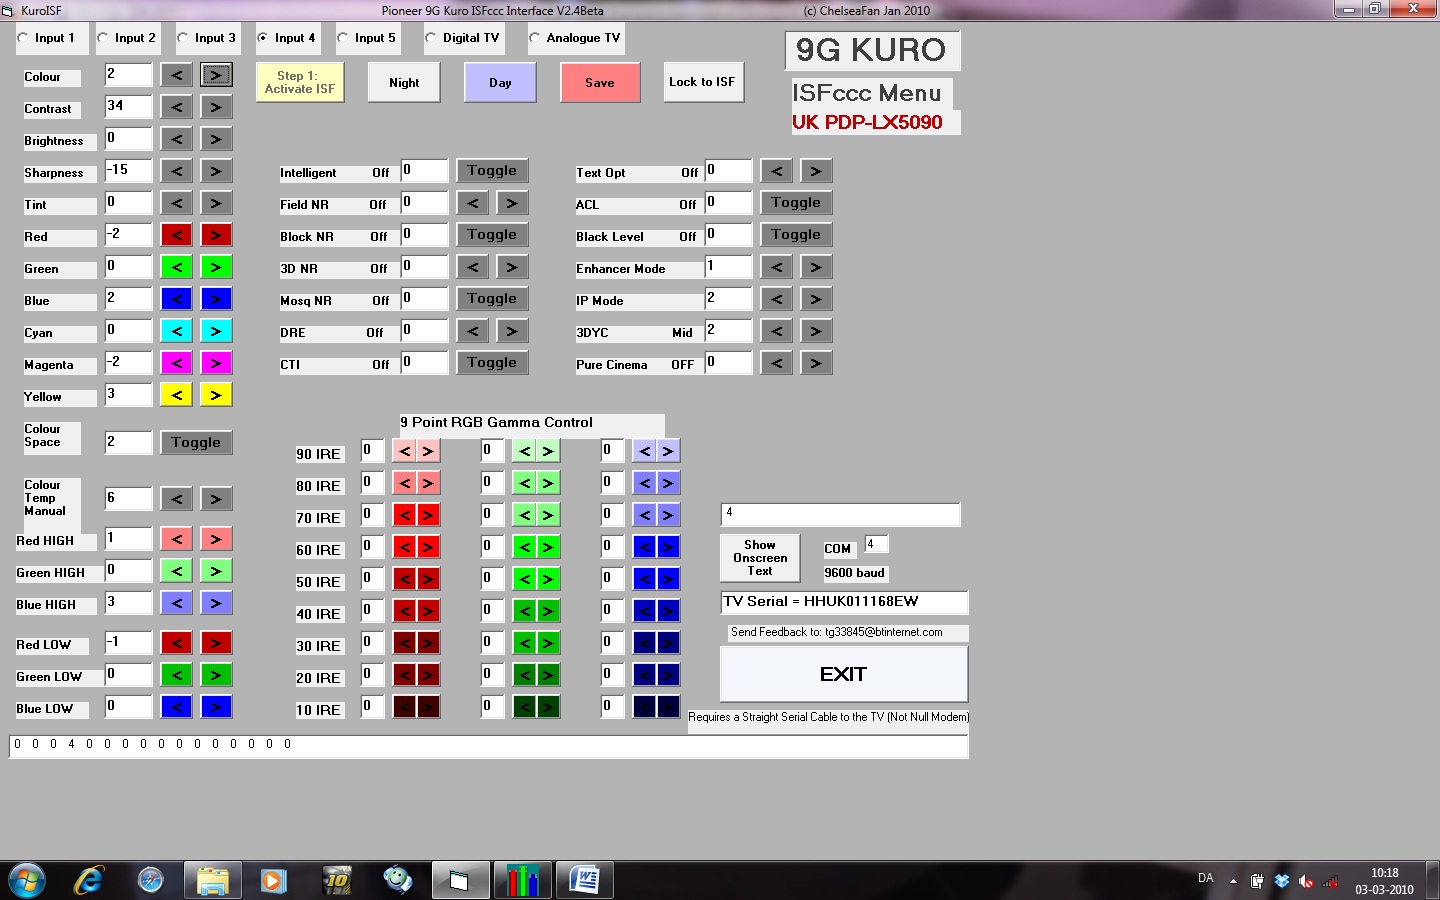Image resolution: width=1440 pixels, height=900 pixels.
Task: Increase blue gamma at 50 IRE
Action: 668,579
